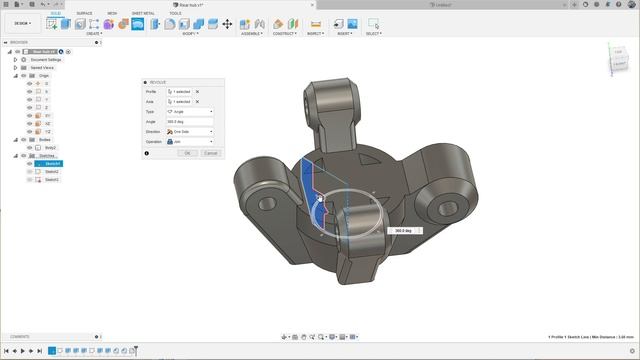Open the notifications bell icon
The height and width of the screenshot is (360, 640).
pos(608,4)
